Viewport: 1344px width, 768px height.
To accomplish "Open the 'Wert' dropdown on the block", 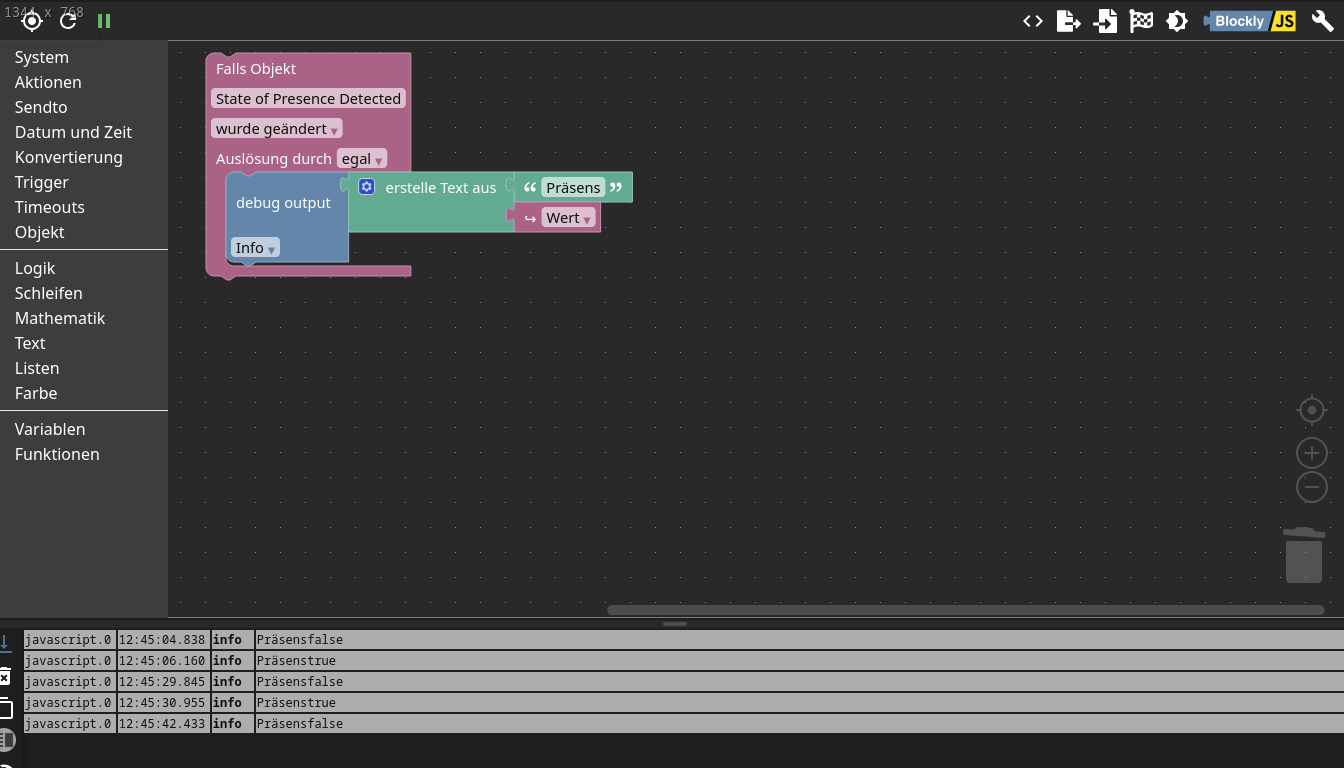I will point(569,218).
